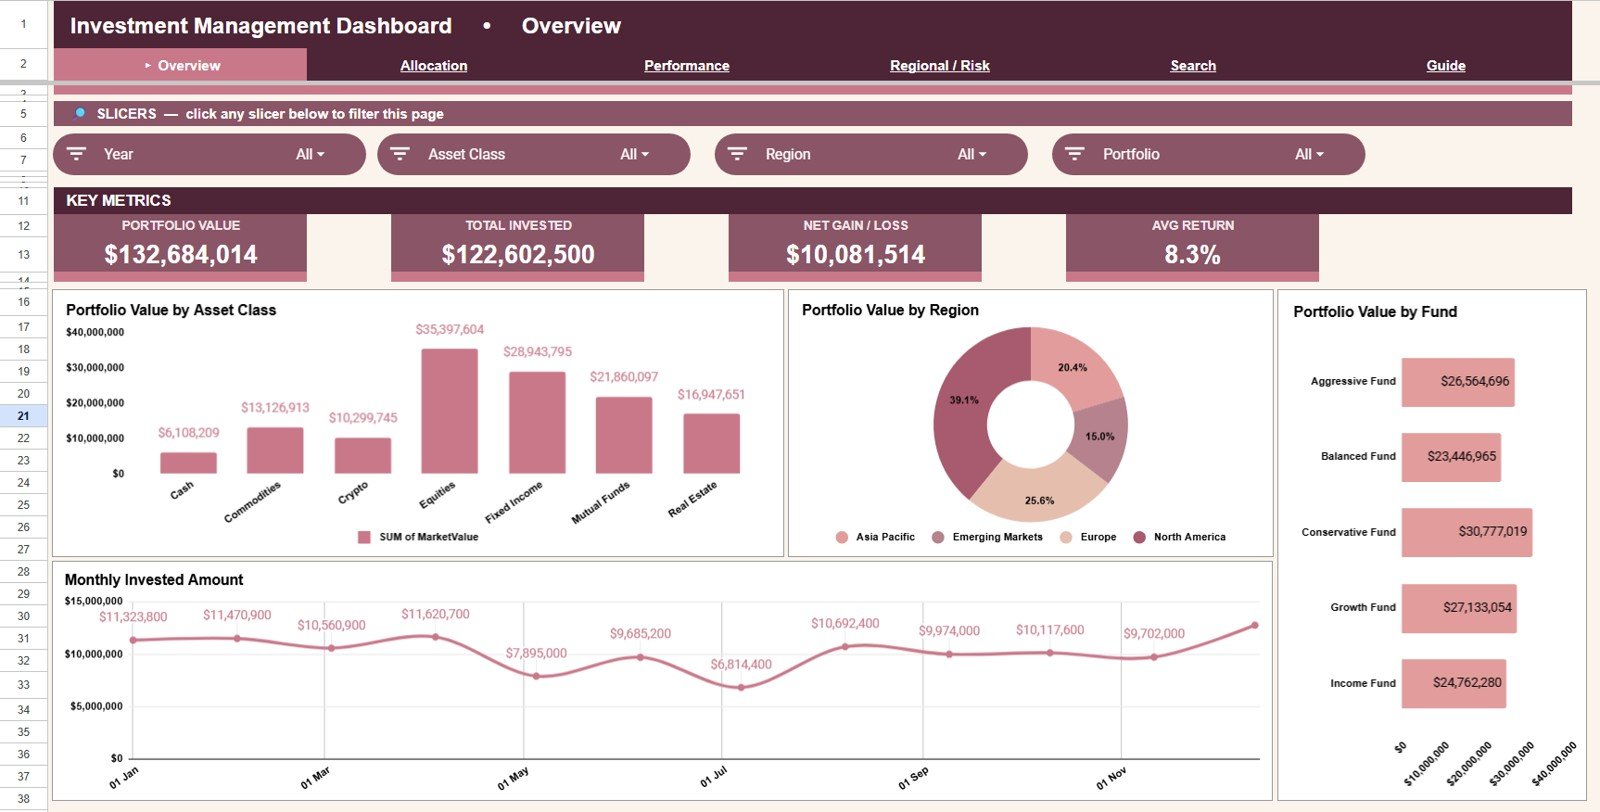Select row header 13

(x=23, y=254)
